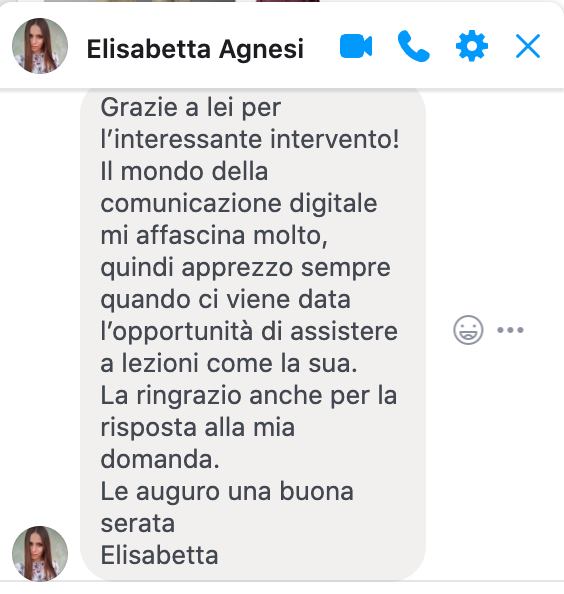Select the text "l'interessante intervento!"

coord(250,139)
